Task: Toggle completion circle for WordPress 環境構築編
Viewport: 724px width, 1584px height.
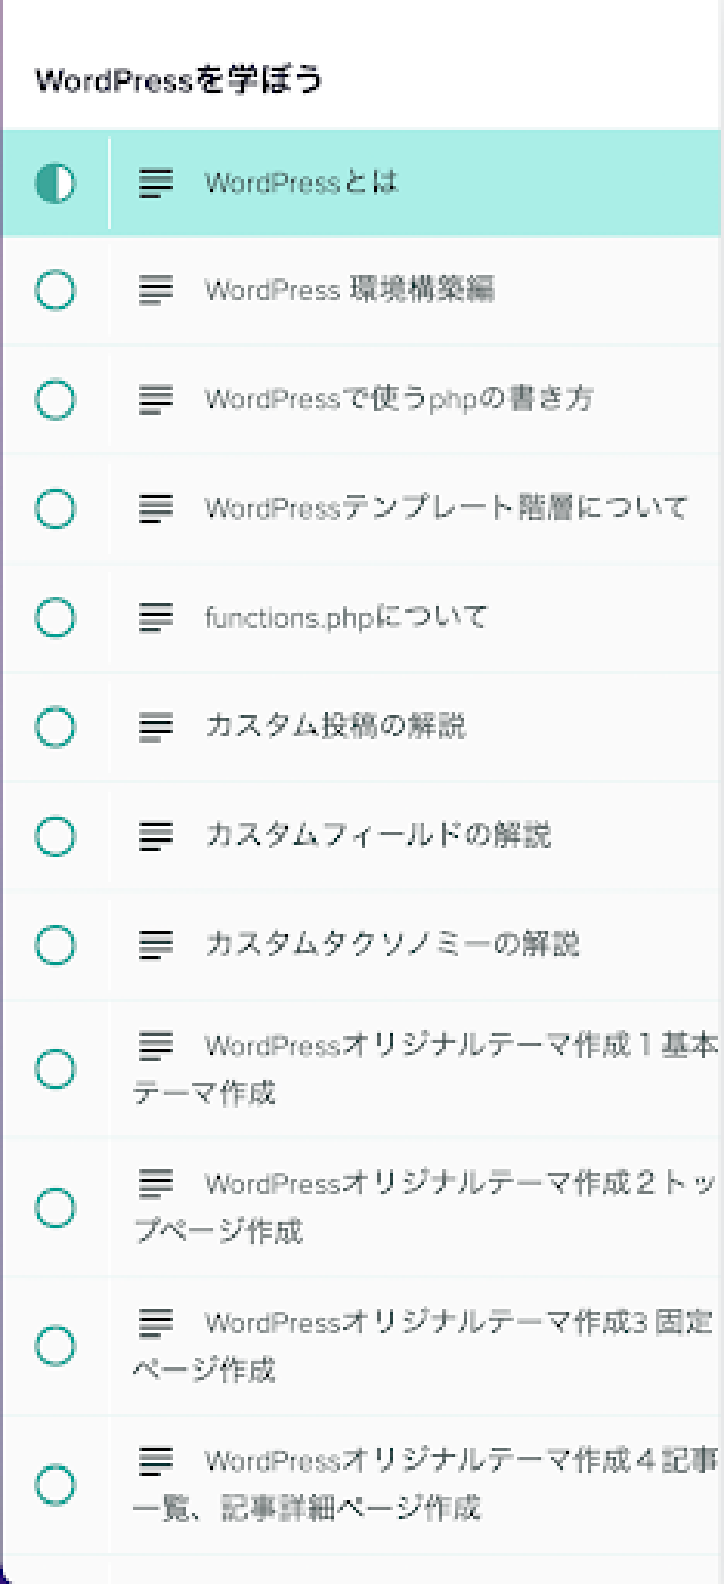Action: [55, 291]
